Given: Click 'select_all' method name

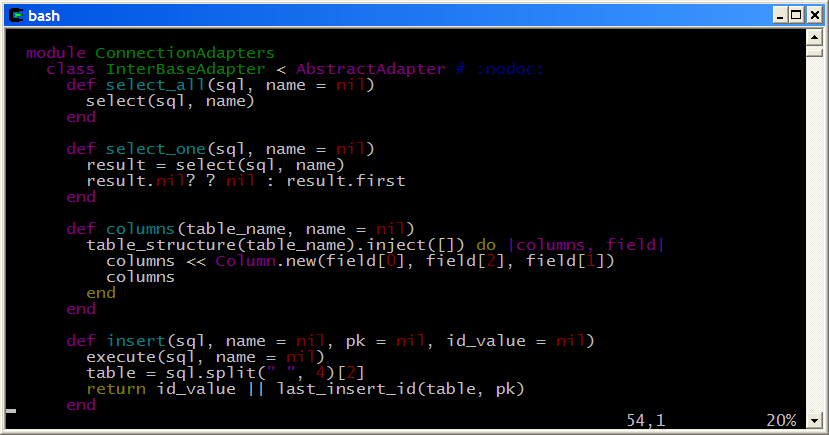Looking at the screenshot, I should (155, 85).
